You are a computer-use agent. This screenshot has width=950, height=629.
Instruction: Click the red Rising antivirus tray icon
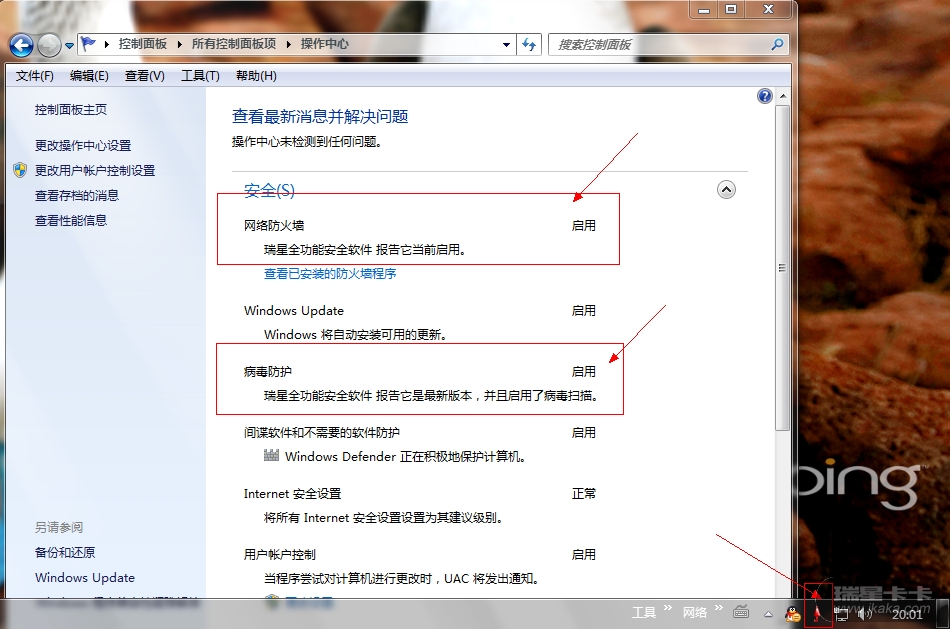coord(818,613)
